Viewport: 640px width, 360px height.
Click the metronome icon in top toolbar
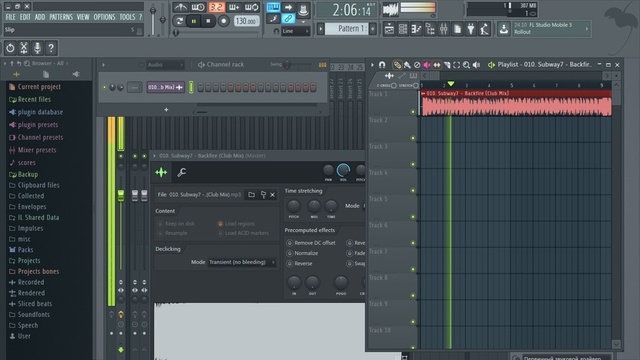tap(180, 7)
